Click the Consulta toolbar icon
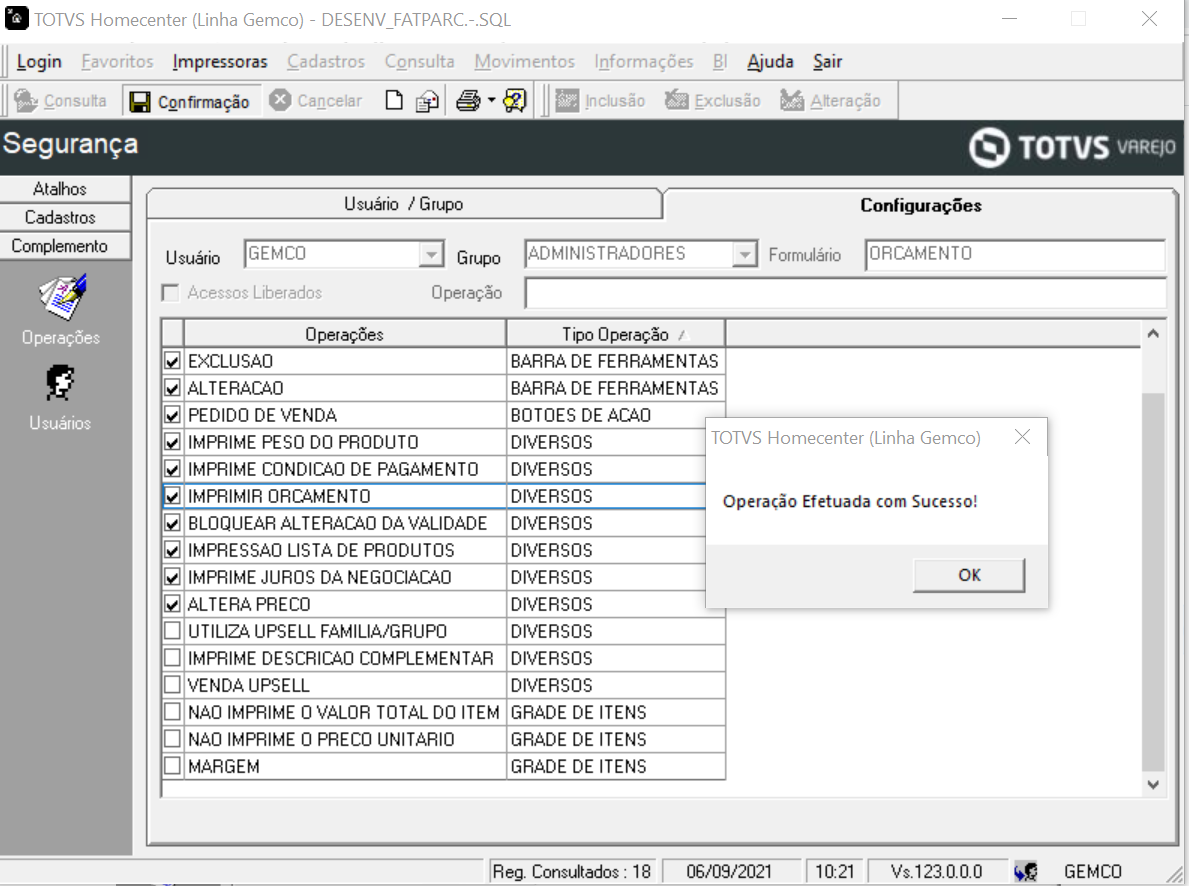 coord(26,100)
